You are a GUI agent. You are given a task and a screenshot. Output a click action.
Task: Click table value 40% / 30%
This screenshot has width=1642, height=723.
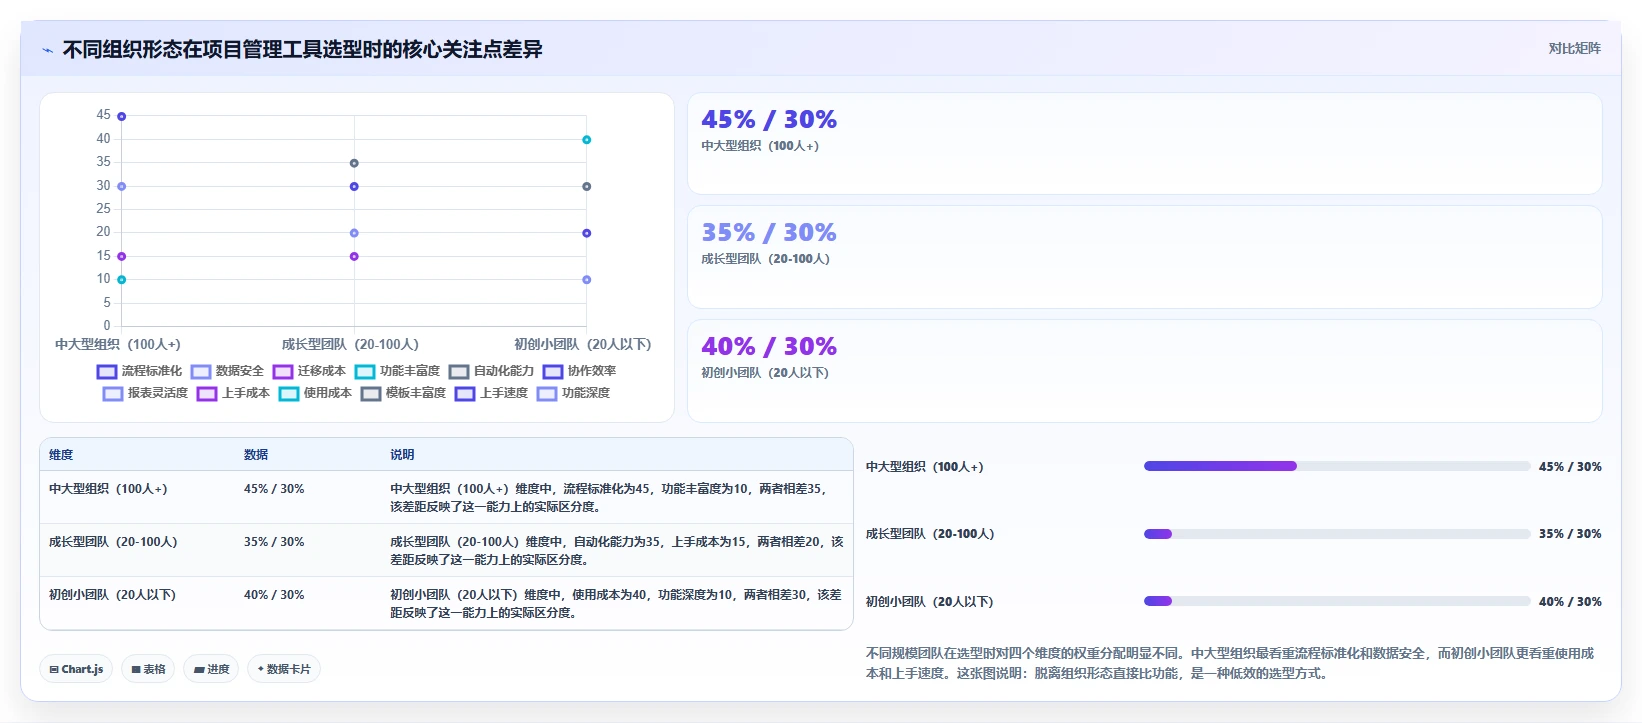274,595
